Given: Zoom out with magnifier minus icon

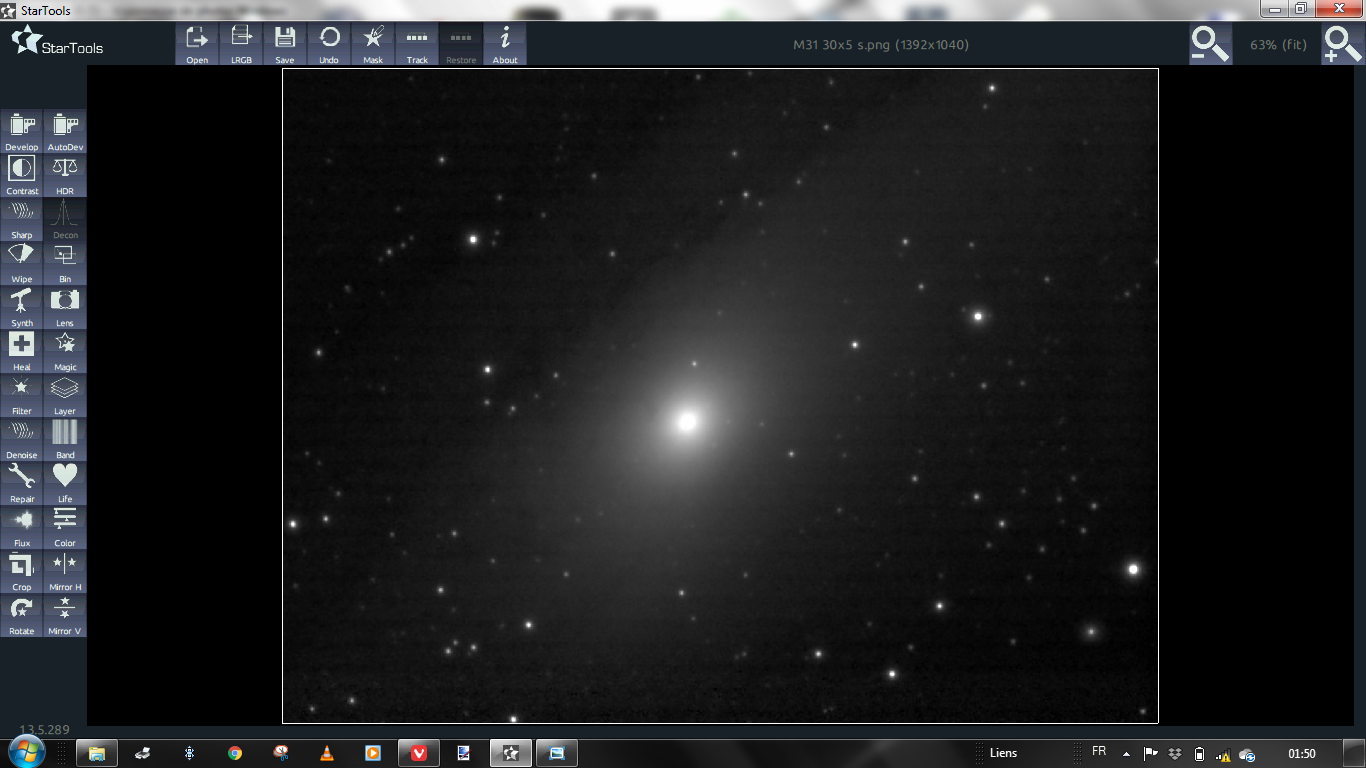Looking at the screenshot, I should point(1210,45).
